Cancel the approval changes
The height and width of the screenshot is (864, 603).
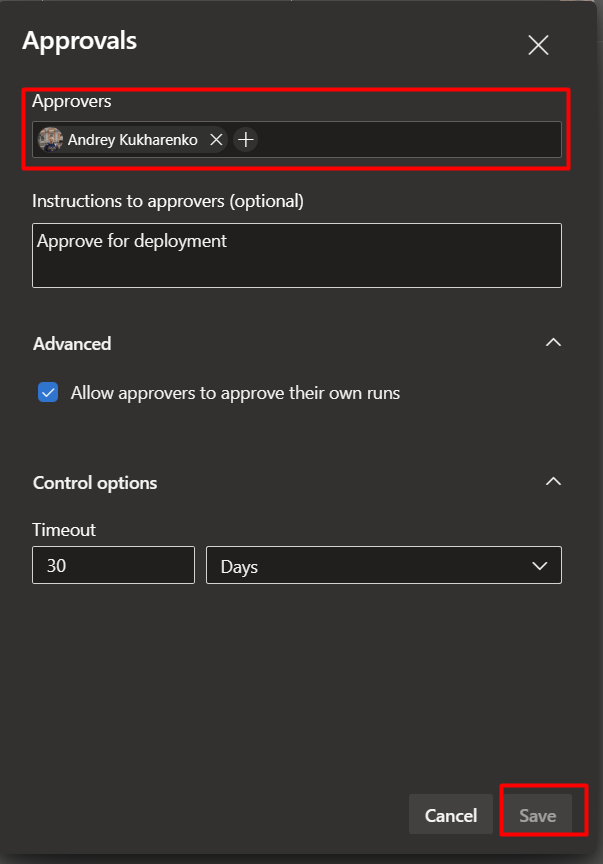coord(451,814)
